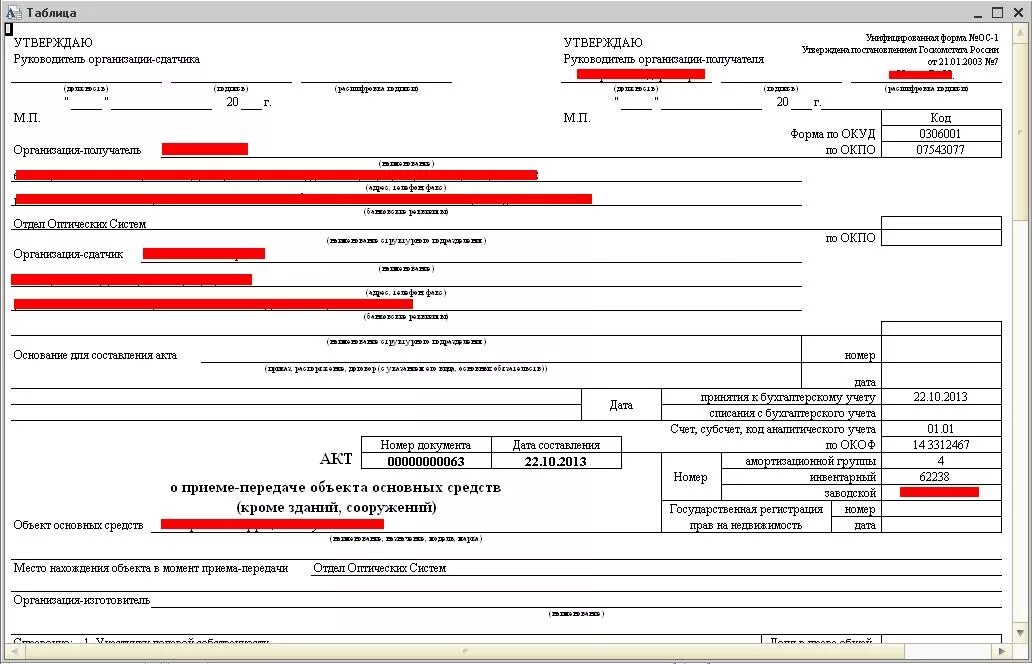Click the empty Основание дата value cell
Viewport: 1032px width, 664px height.
pyautogui.click(x=941, y=375)
